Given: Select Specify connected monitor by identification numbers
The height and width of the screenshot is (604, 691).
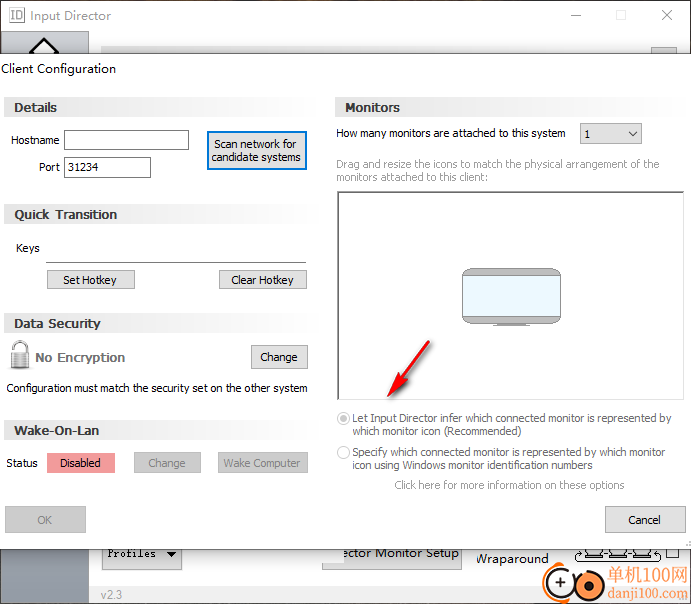Looking at the screenshot, I should point(343,452).
